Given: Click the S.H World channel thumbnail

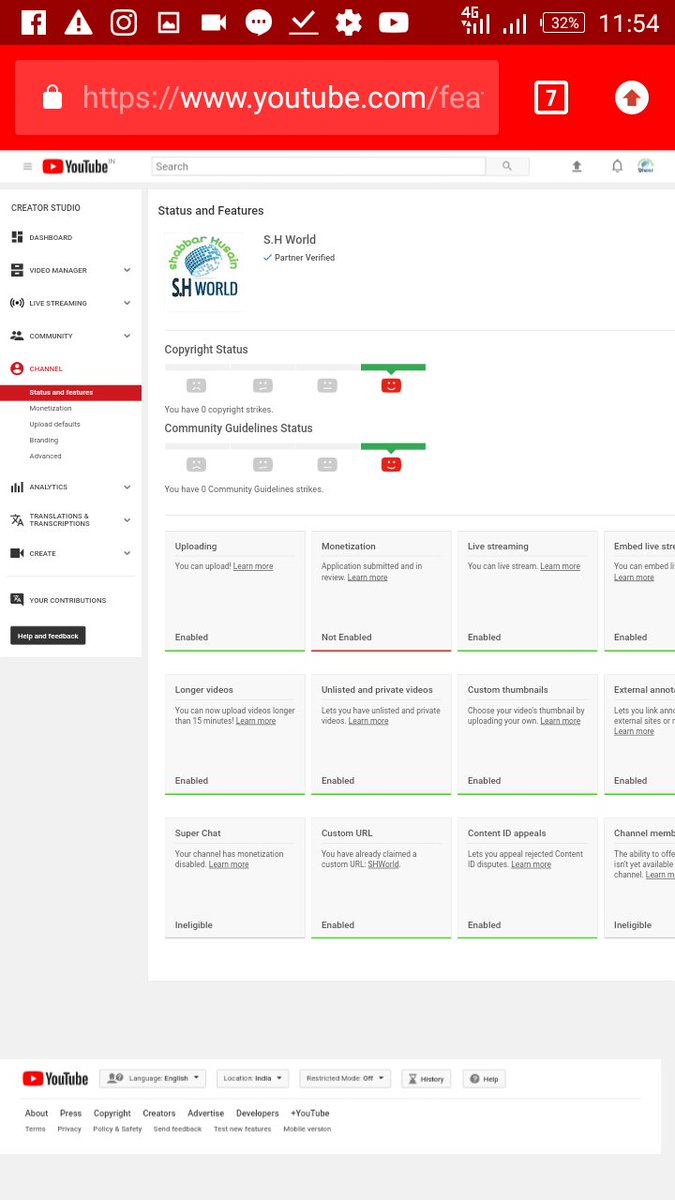Looking at the screenshot, I should 204,271.
